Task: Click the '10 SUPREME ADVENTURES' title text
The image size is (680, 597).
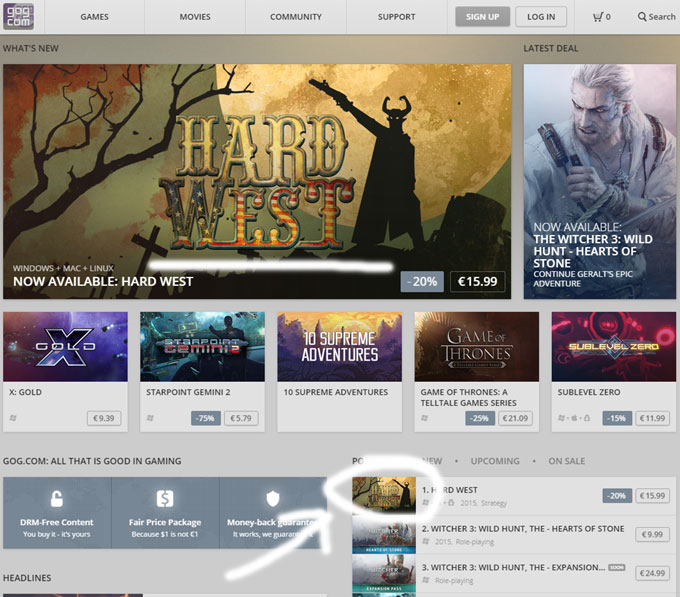Action: [x=336, y=392]
